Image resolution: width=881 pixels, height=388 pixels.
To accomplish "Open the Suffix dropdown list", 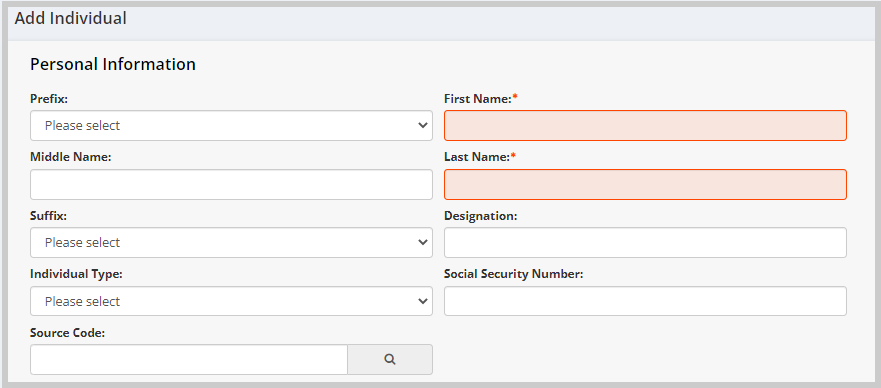I will 231,243.
